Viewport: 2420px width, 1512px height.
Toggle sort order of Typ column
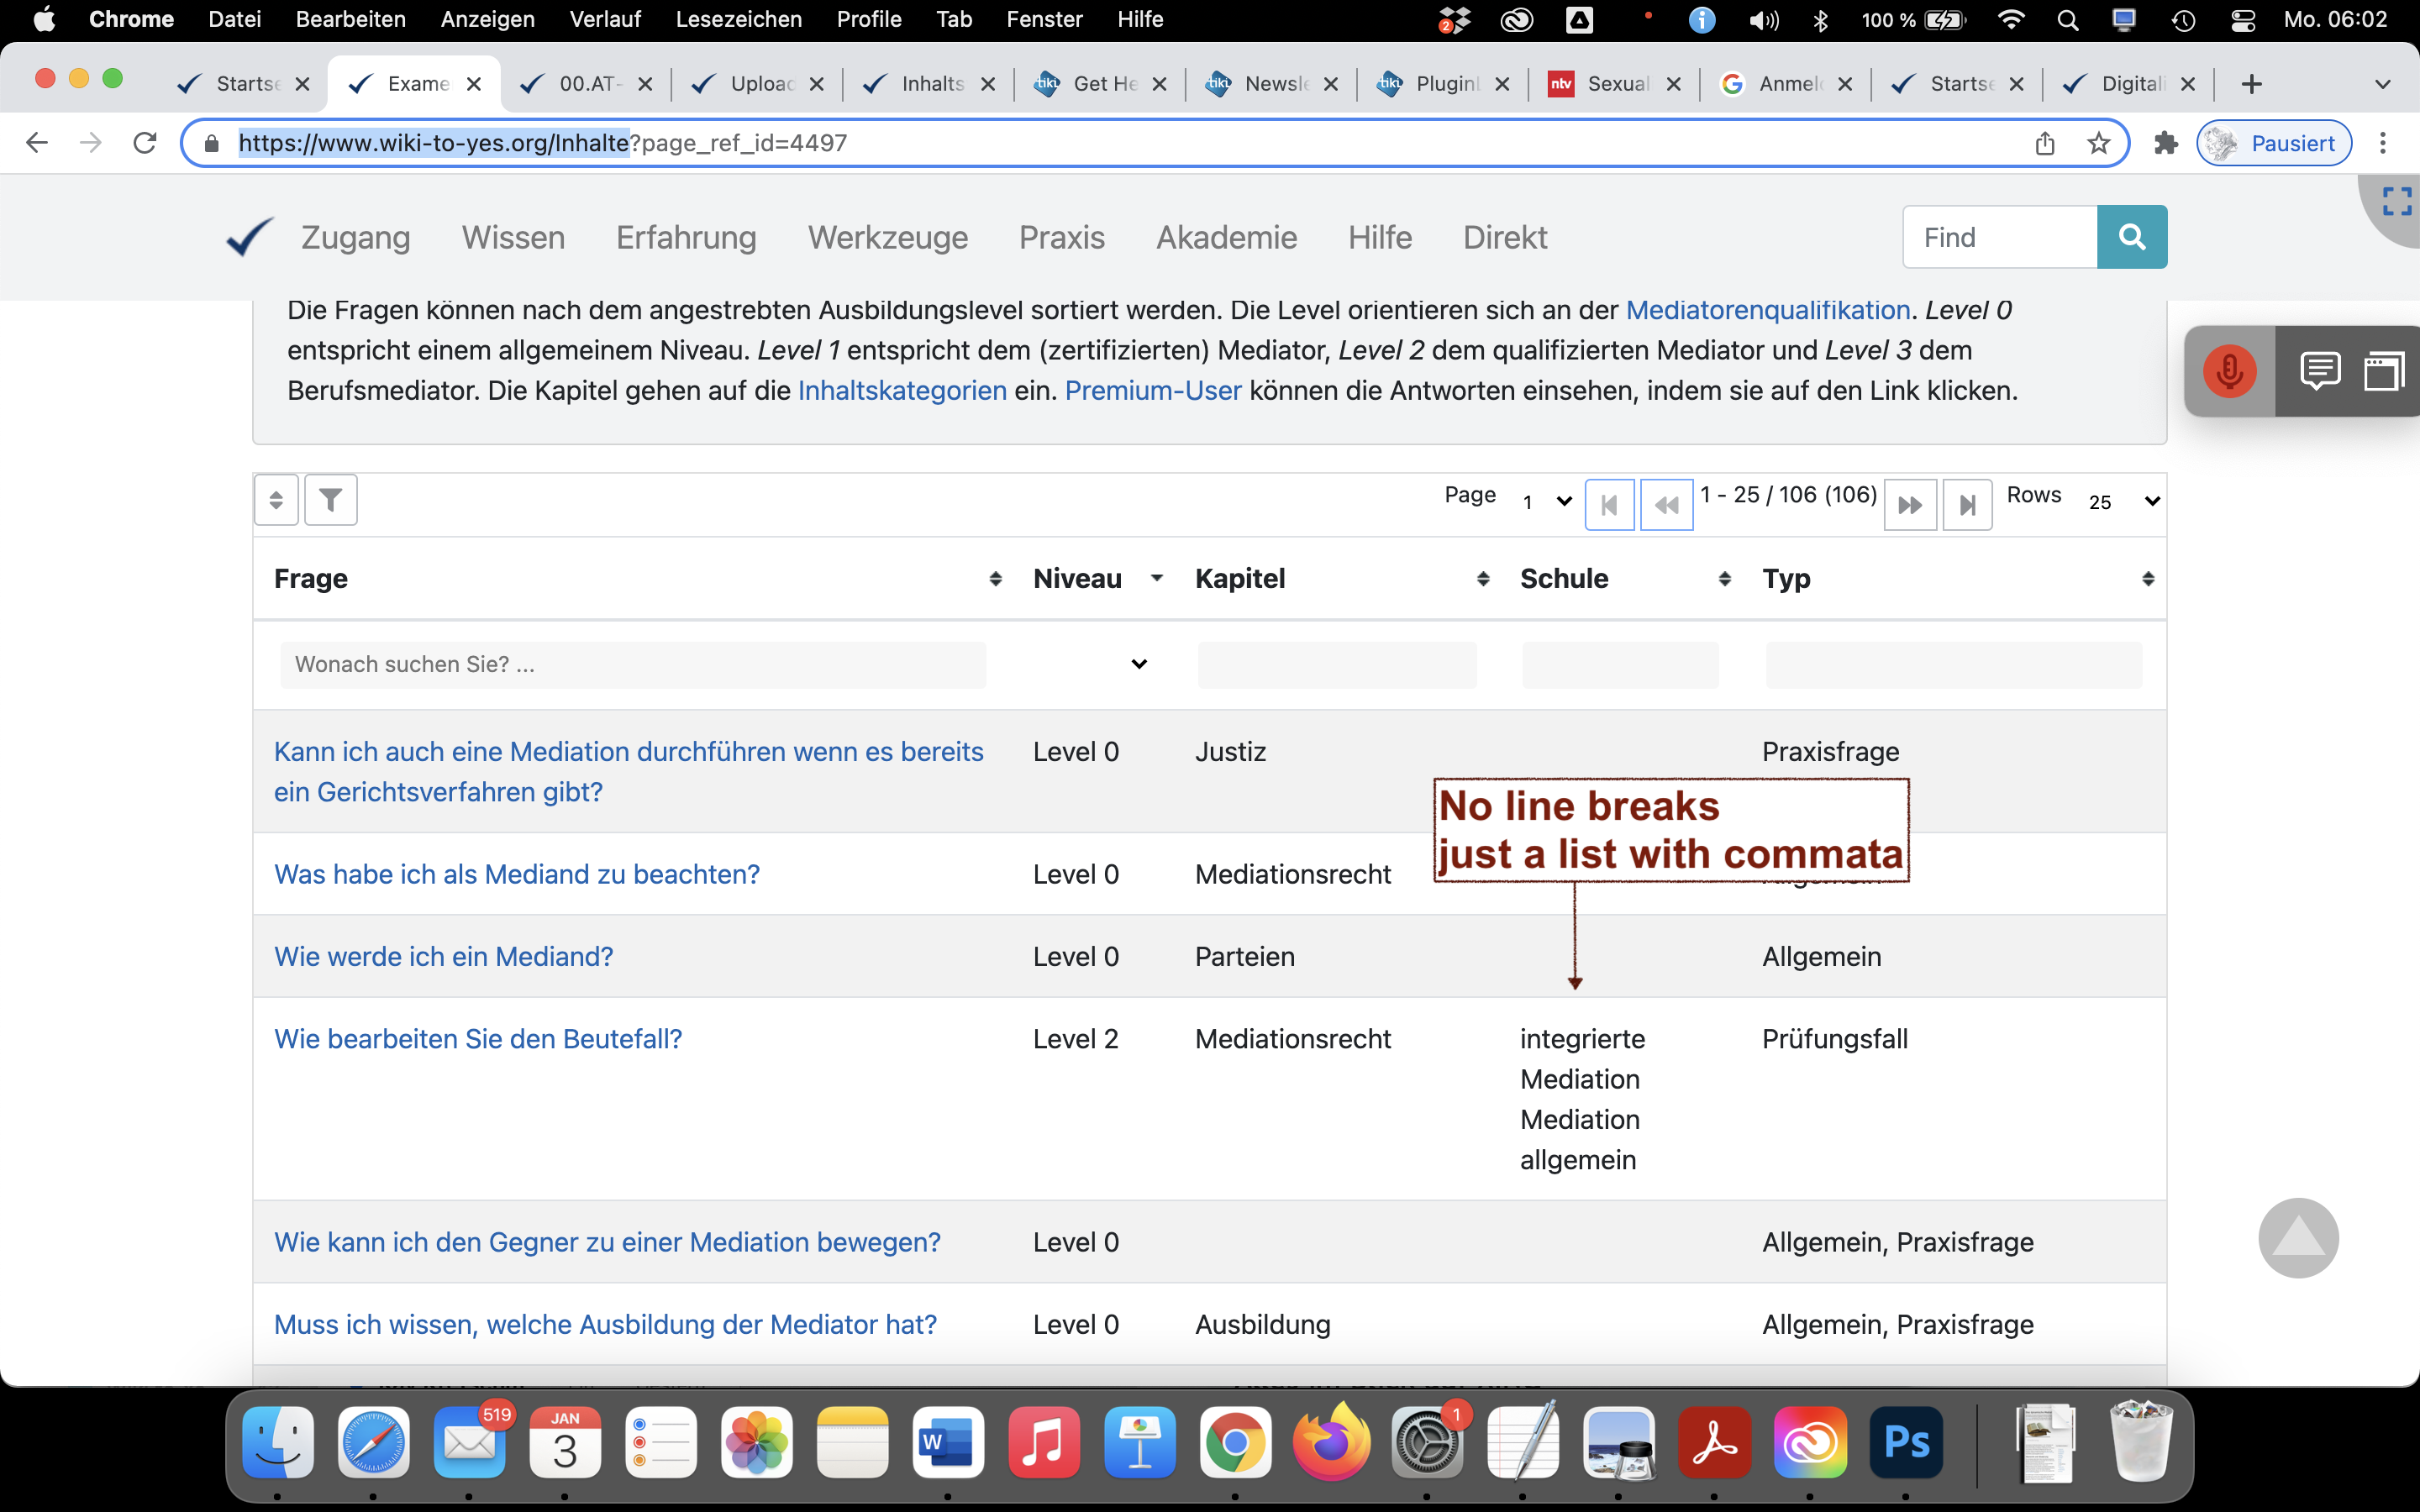(2147, 579)
